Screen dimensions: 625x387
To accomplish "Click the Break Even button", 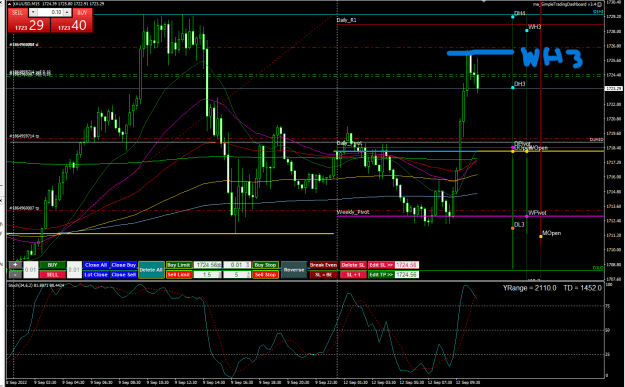I will [x=323, y=265].
